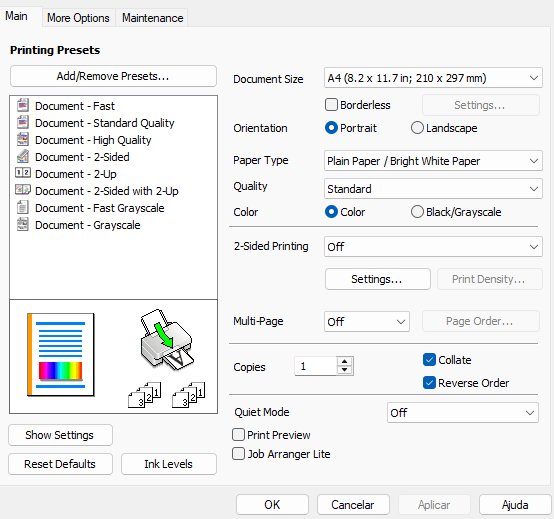
Task: Open help with the Ajuda button
Action: click(515, 505)
